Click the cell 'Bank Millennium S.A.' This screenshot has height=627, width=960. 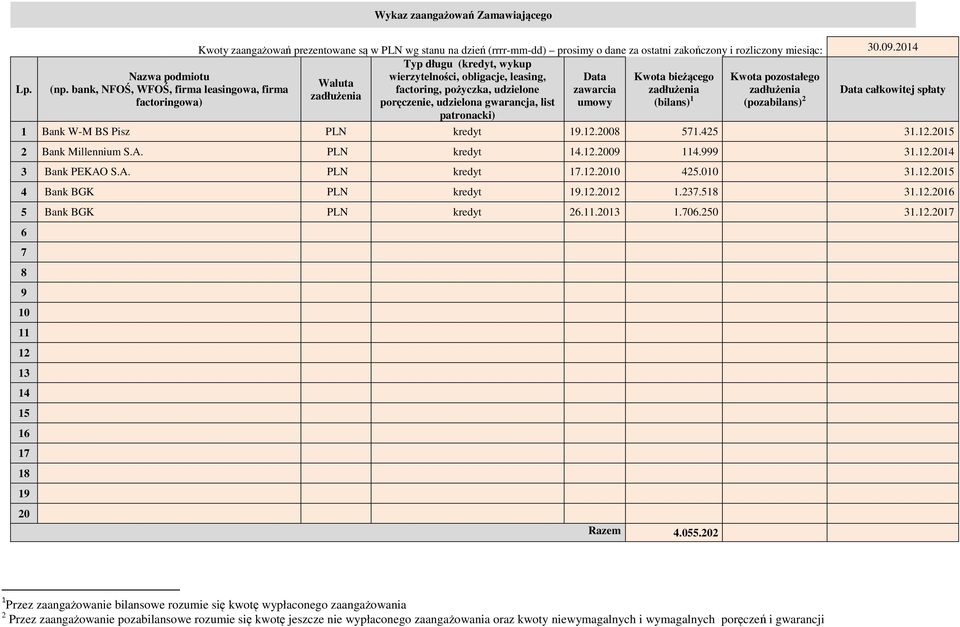click(169, 152)
